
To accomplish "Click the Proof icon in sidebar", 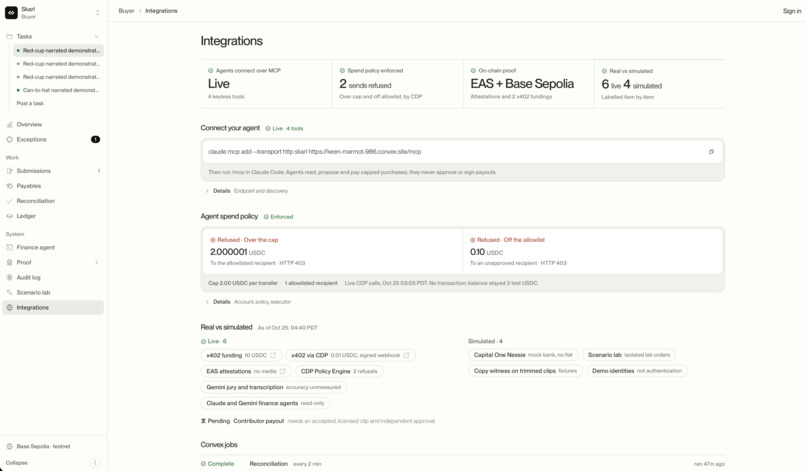I will [9, 262].
